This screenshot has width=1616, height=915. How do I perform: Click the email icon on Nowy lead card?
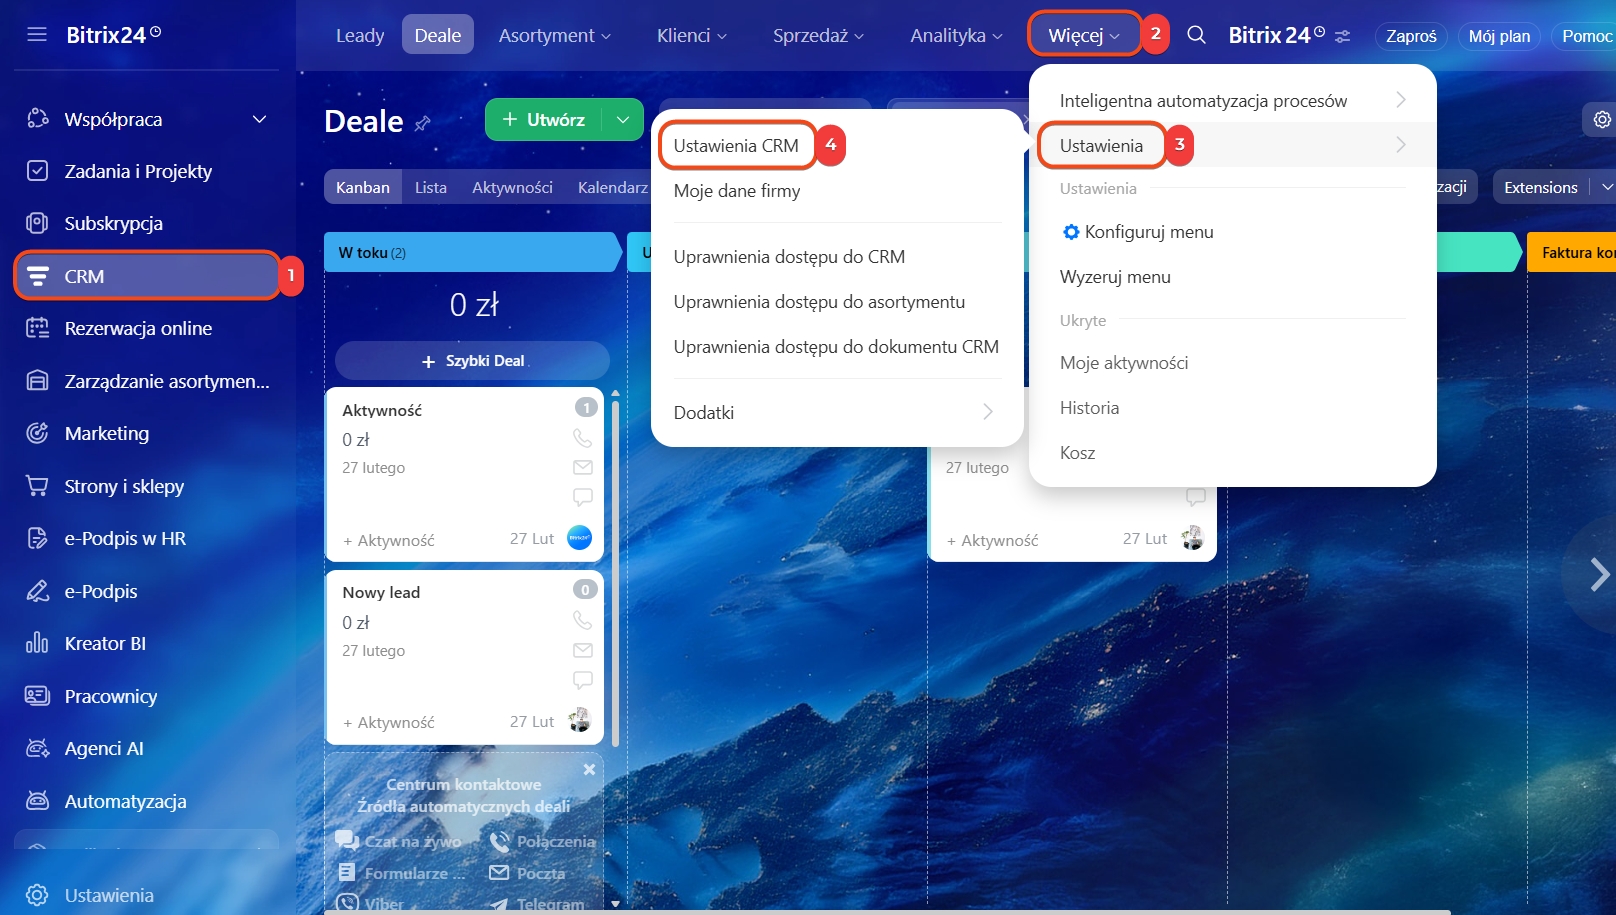click(x=582, y=650)
